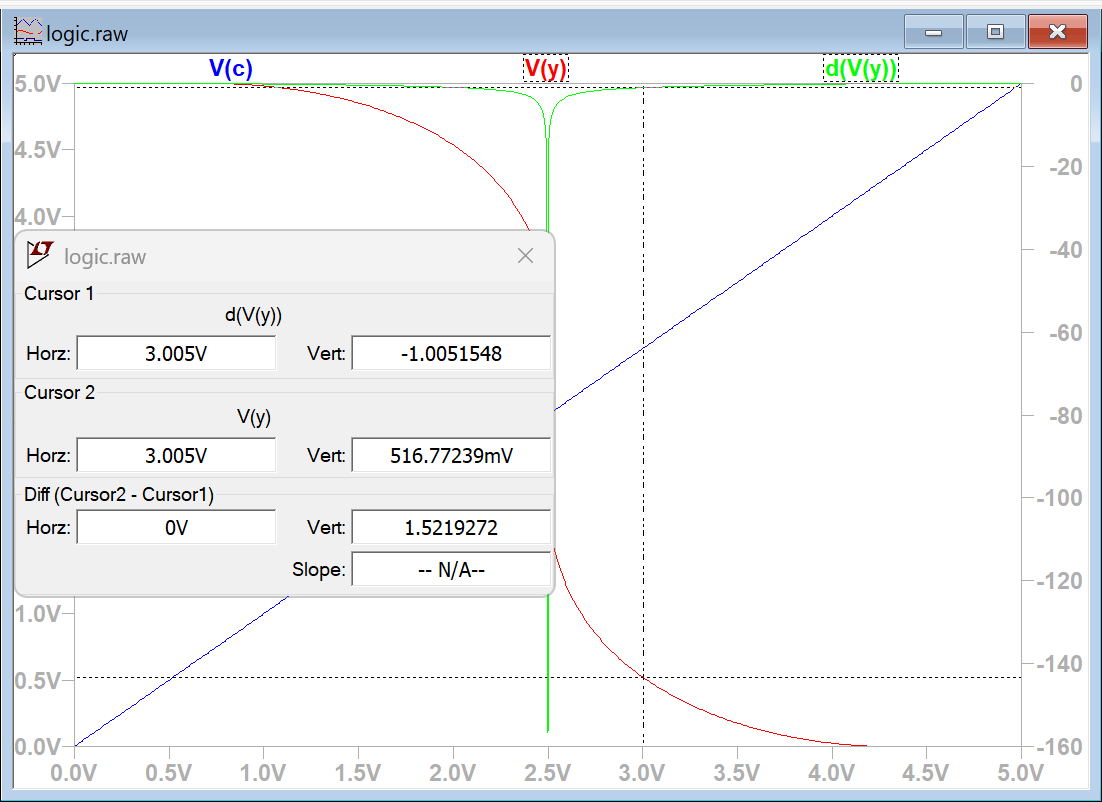Screen dimensions: 1102x802
Task: Click the Cursor 1 Horz field showing 3.005V
Action: 176,353
